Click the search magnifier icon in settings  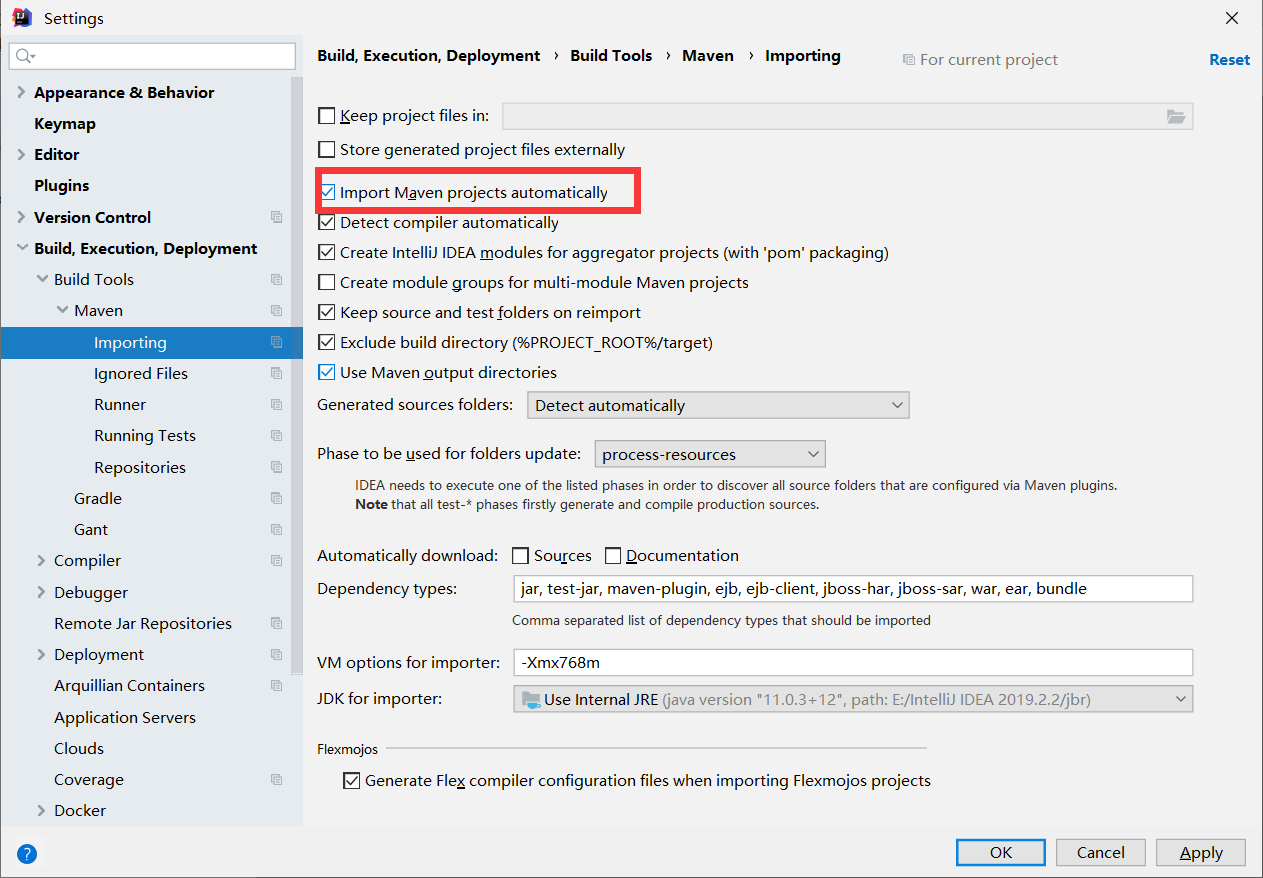tap(25, 56)
